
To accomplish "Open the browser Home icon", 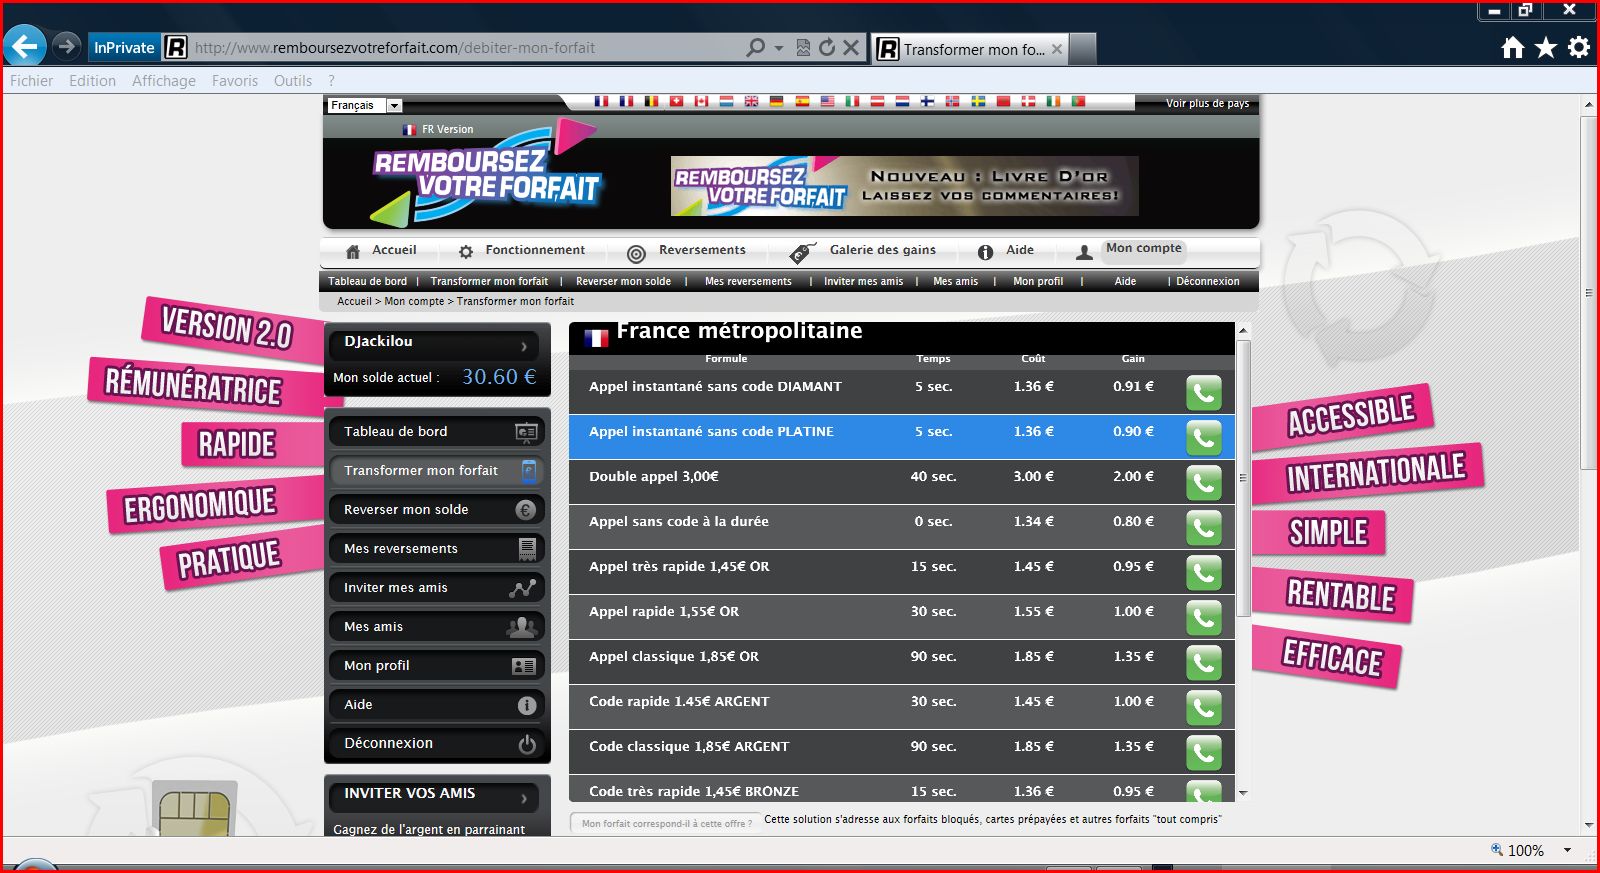I will click(x=1513, y=47).
